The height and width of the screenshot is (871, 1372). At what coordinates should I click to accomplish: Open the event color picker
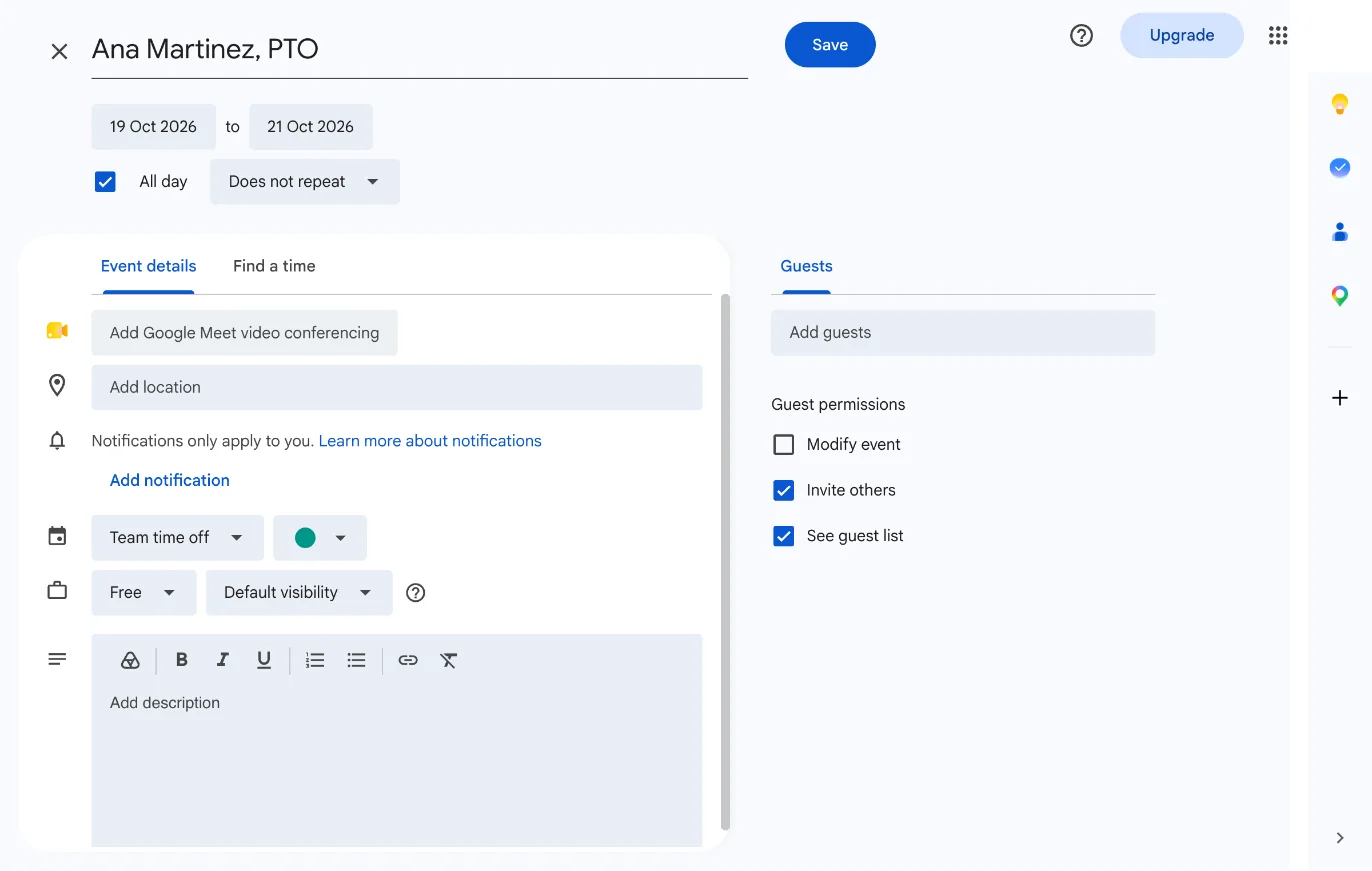320,538
